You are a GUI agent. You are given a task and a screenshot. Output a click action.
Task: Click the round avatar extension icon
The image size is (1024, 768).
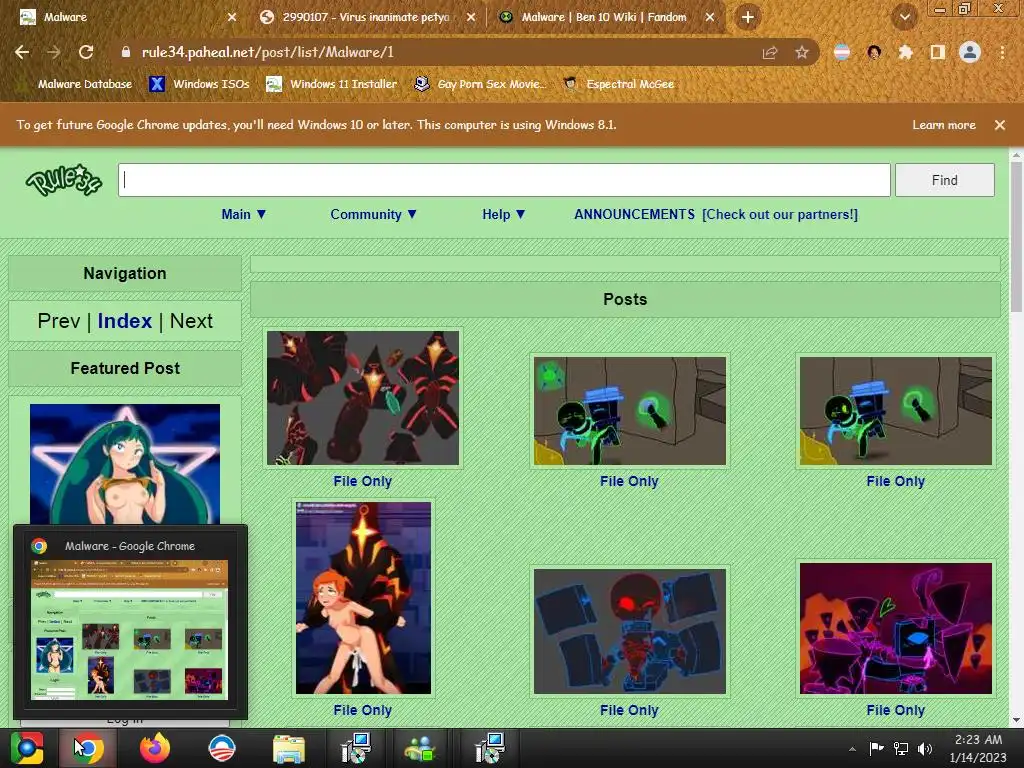tap(874, 52)
